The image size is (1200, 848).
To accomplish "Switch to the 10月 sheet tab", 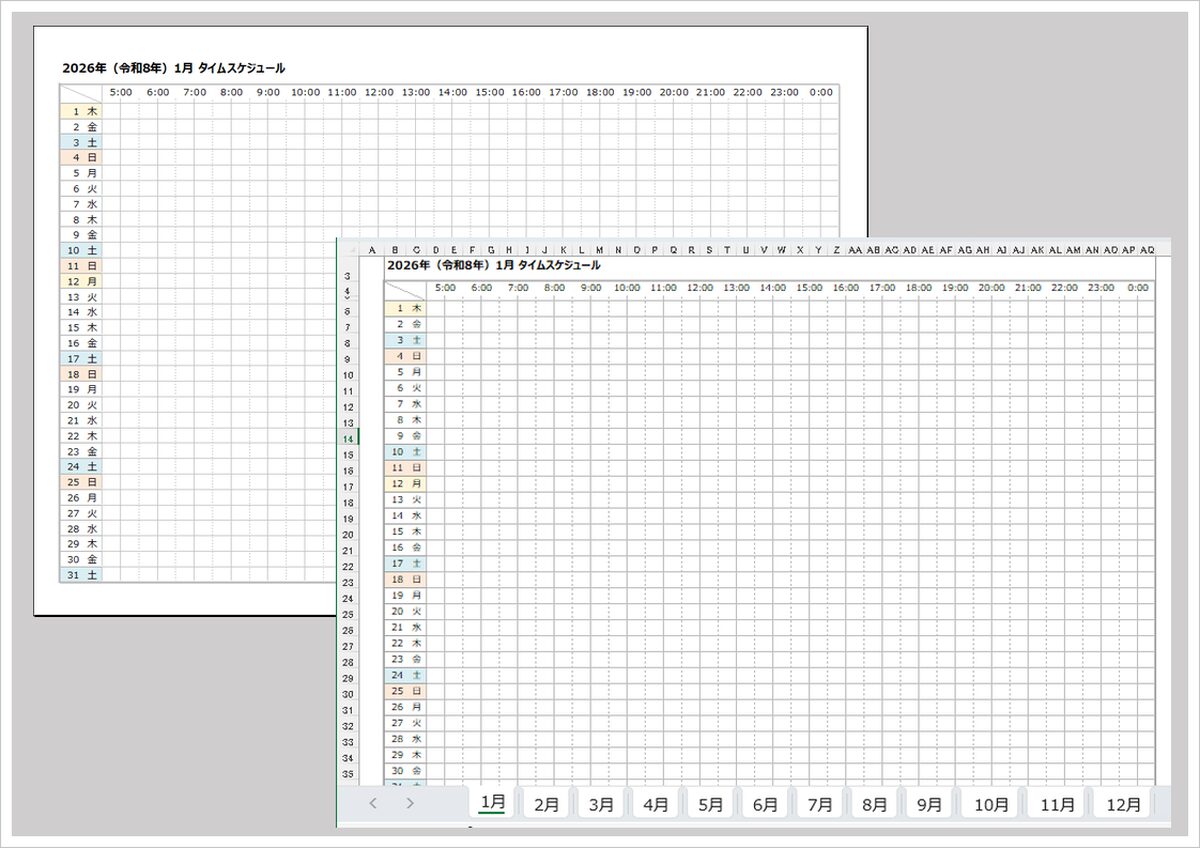I will coord(990,803).
